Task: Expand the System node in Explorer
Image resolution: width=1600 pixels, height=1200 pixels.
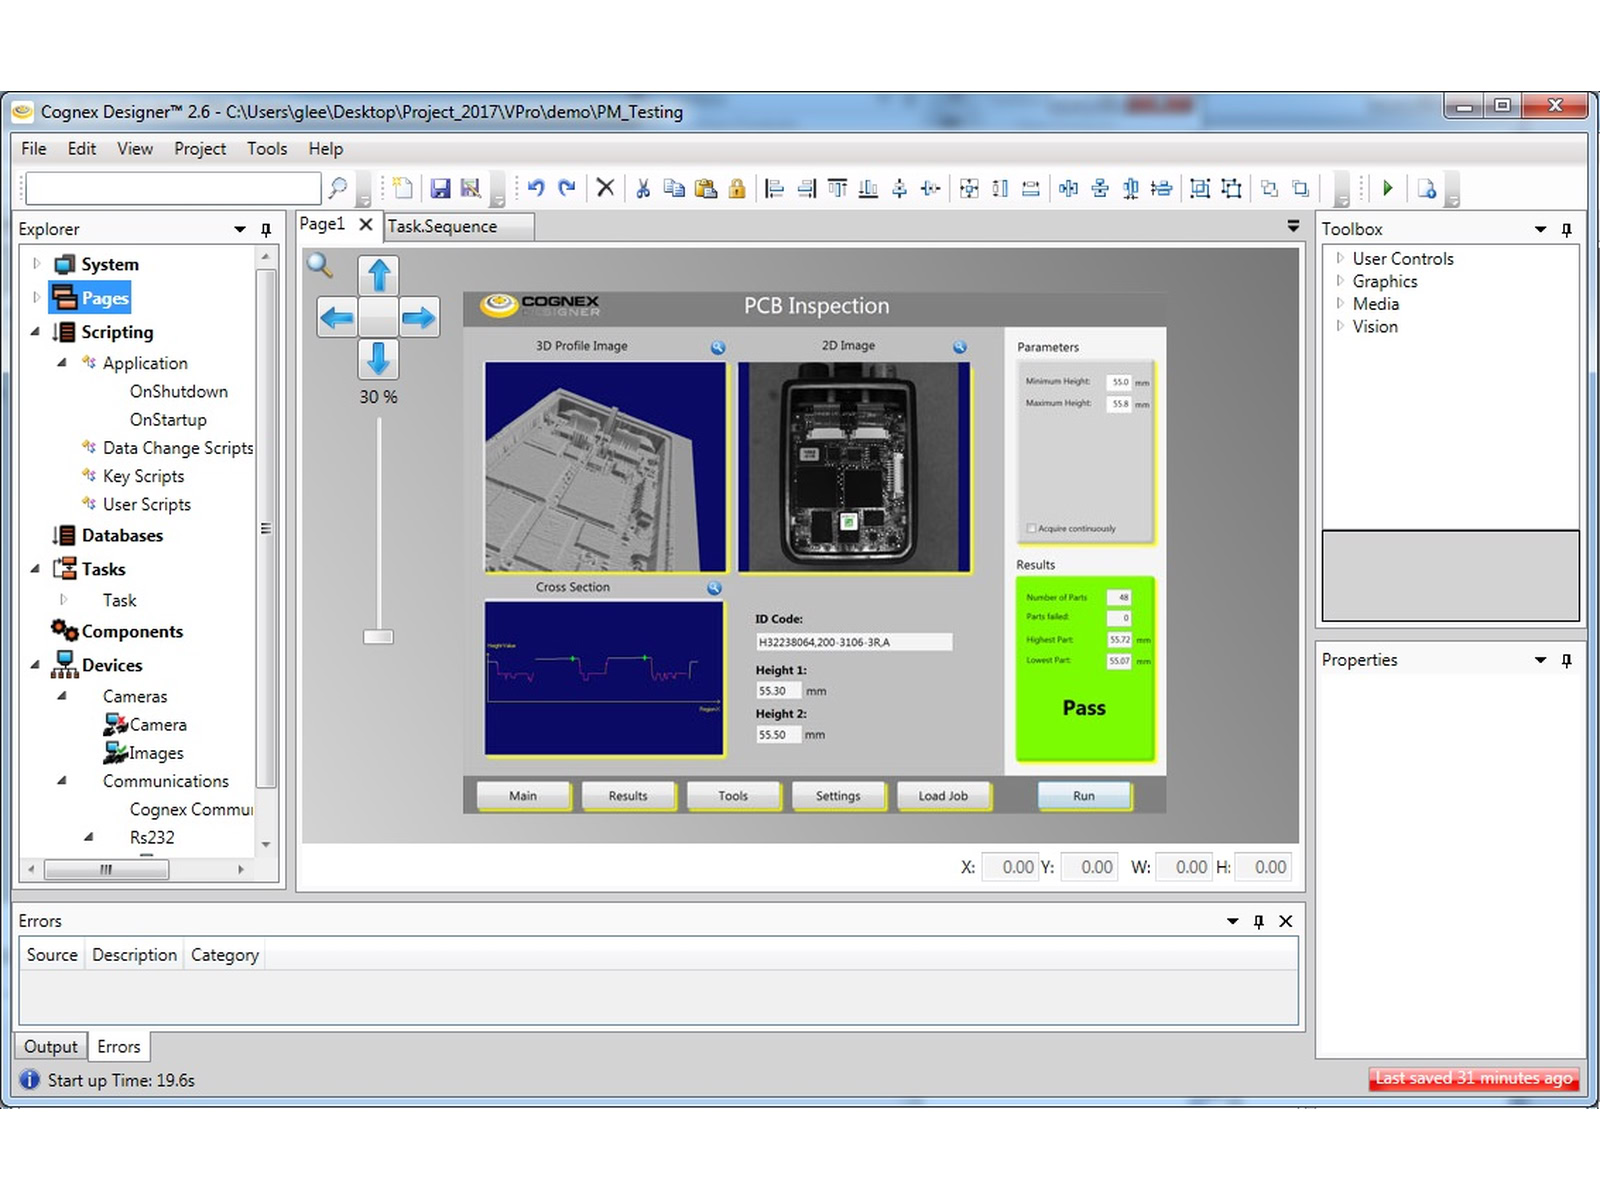Action: (37, 263)
